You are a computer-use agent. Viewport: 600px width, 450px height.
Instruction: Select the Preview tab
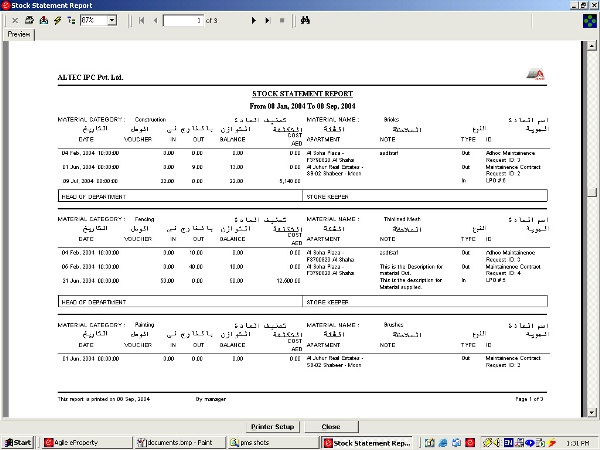click(19, 34)
